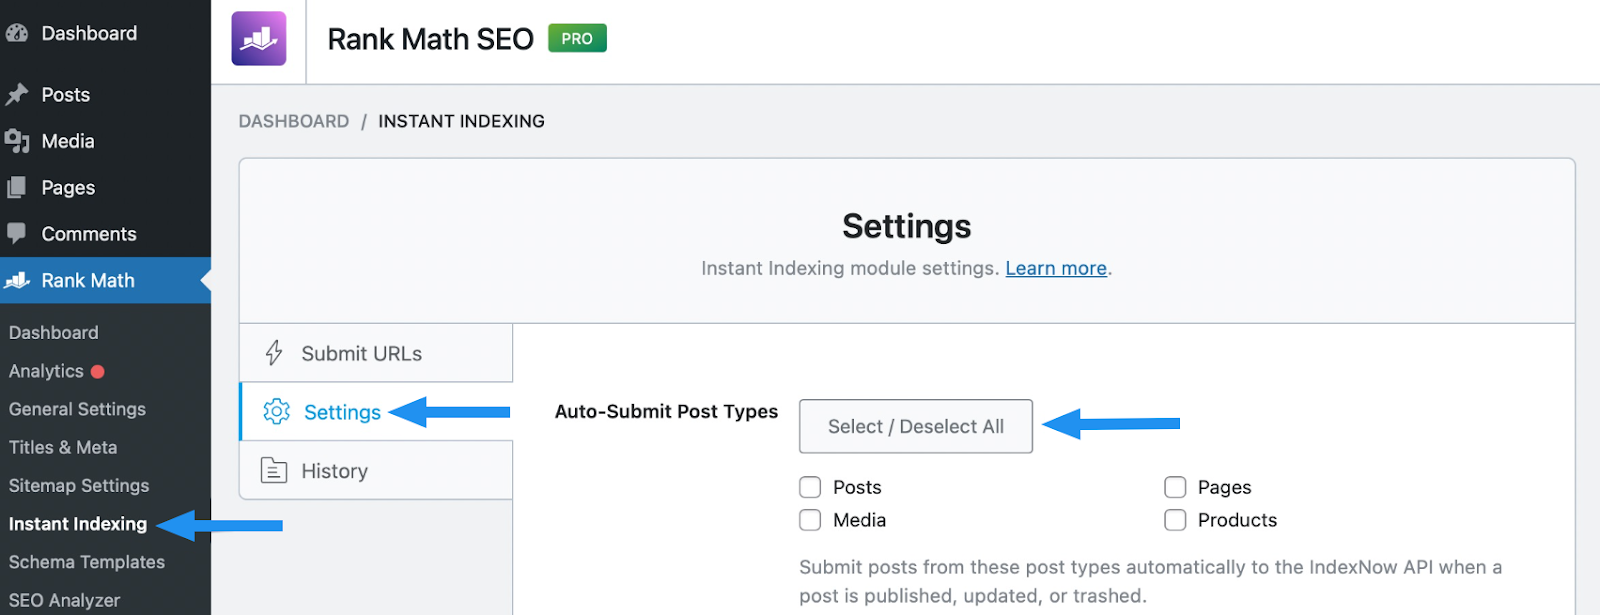Open the Comments menu item

pos(105,233)
